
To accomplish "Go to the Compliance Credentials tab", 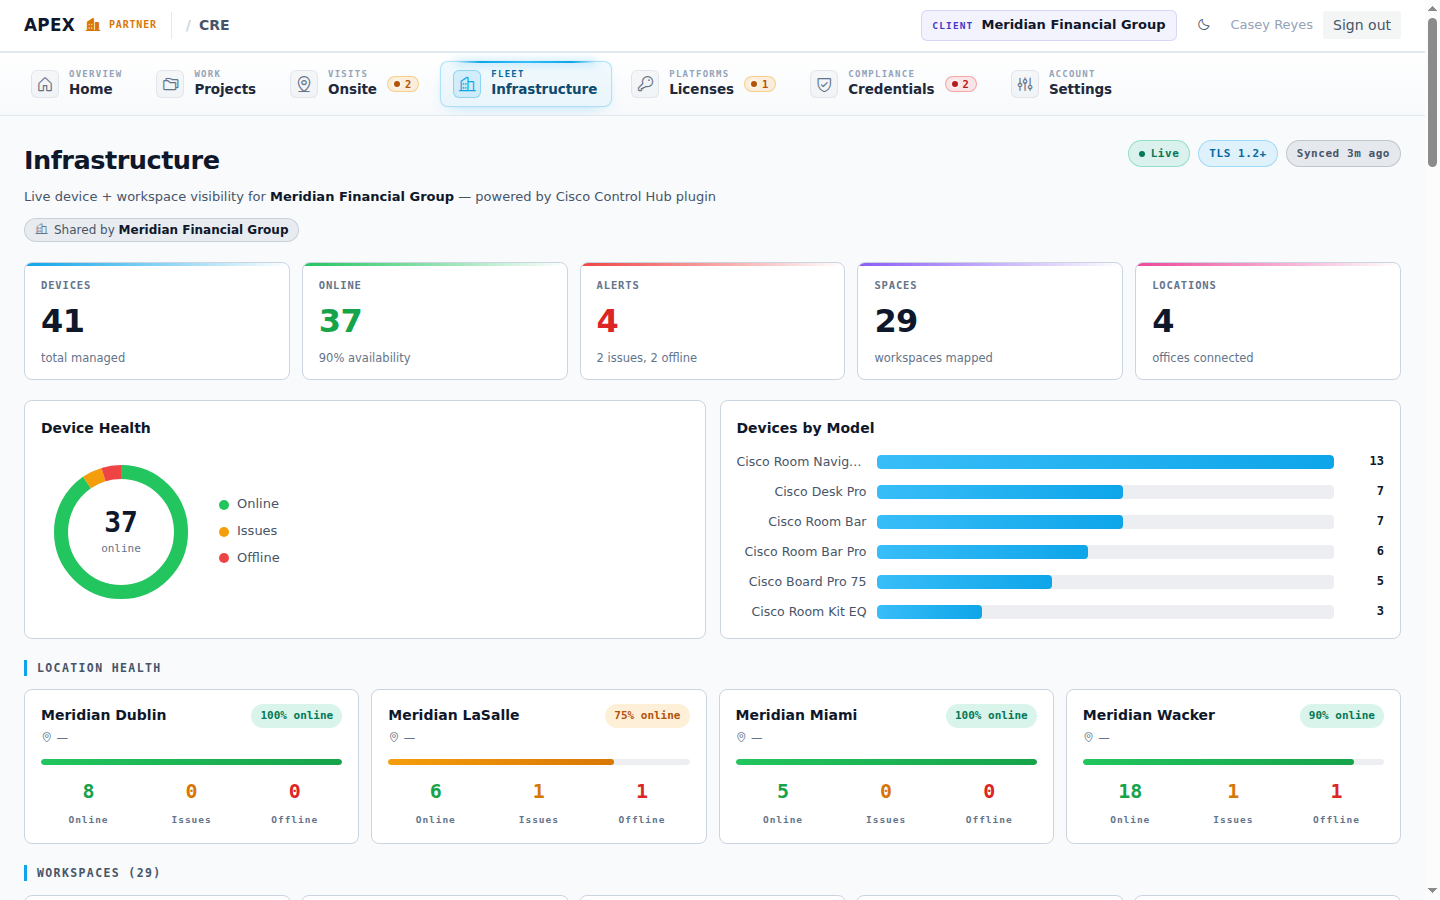I will tap(894, 84).
